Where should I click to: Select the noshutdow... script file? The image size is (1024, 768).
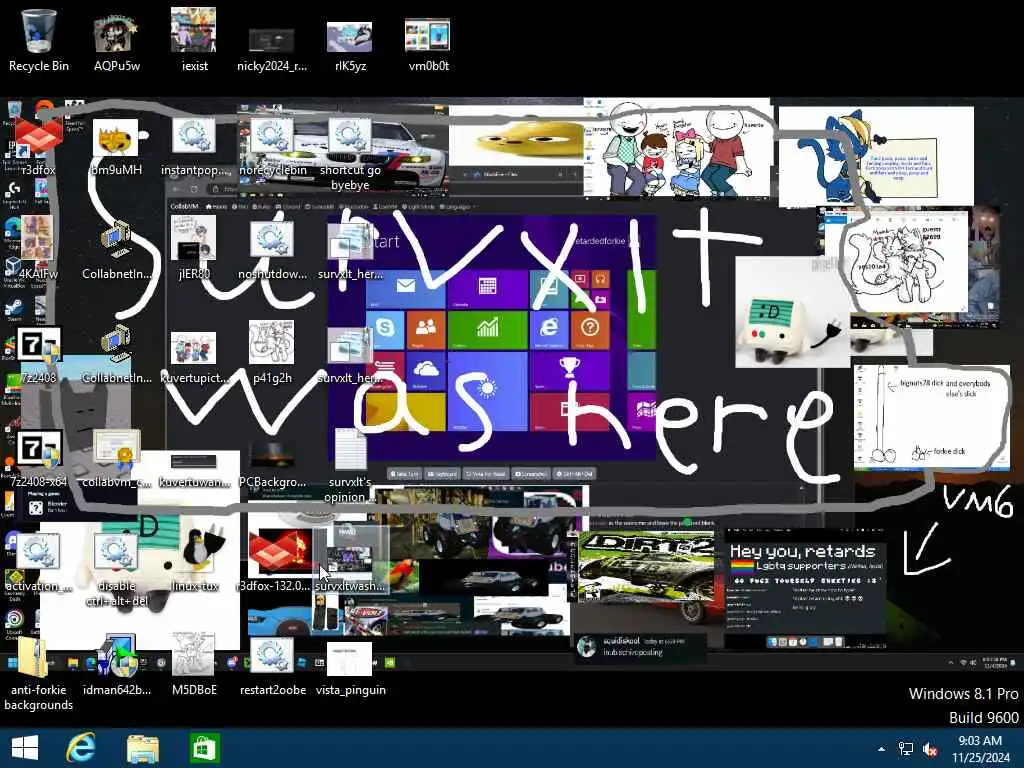pyautogui.click(x=272, y=248)
